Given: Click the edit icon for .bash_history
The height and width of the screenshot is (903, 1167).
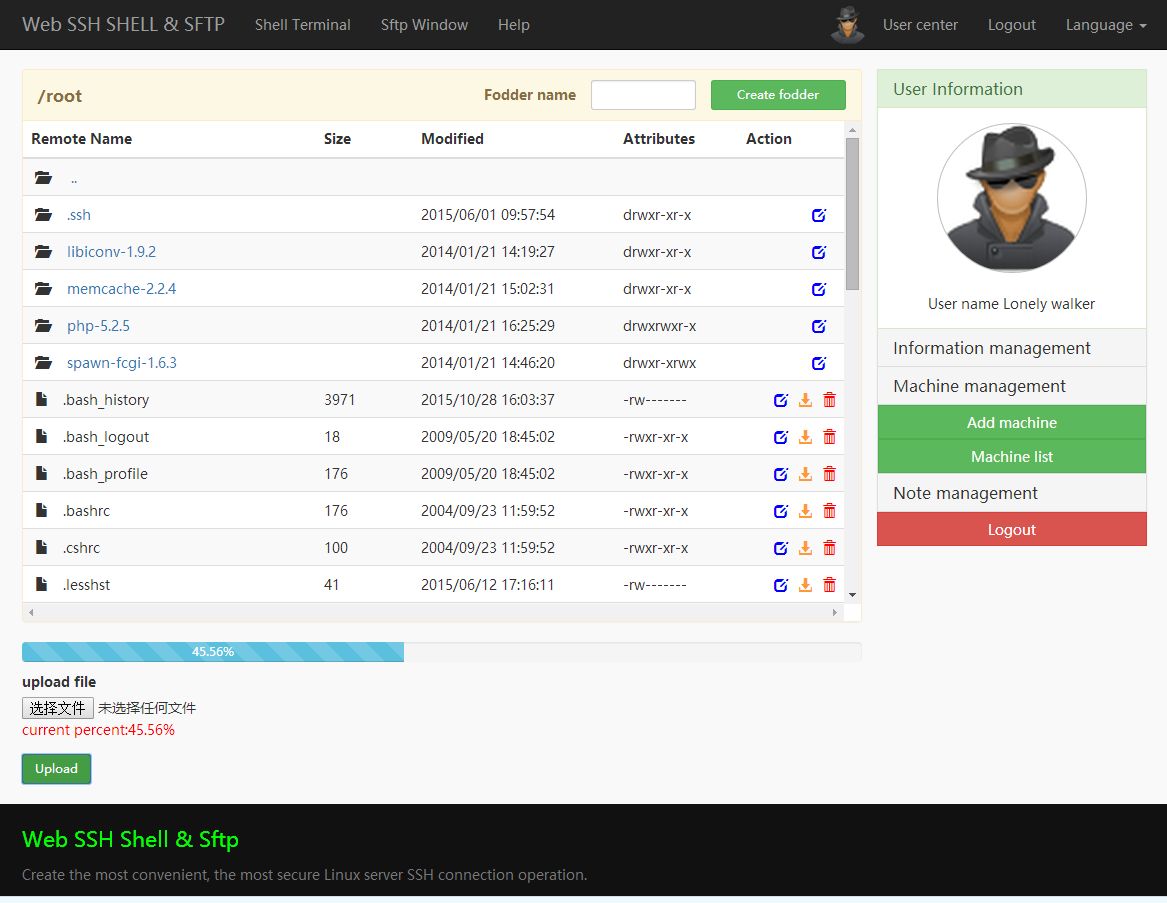Looking at the screenshot, I should click(x=781, y=400).
